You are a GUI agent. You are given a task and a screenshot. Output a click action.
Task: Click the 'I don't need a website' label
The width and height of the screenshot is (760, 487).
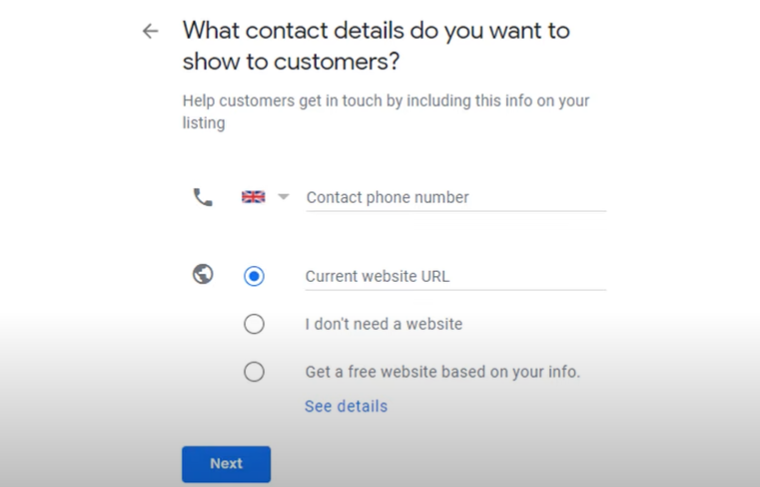383,324
